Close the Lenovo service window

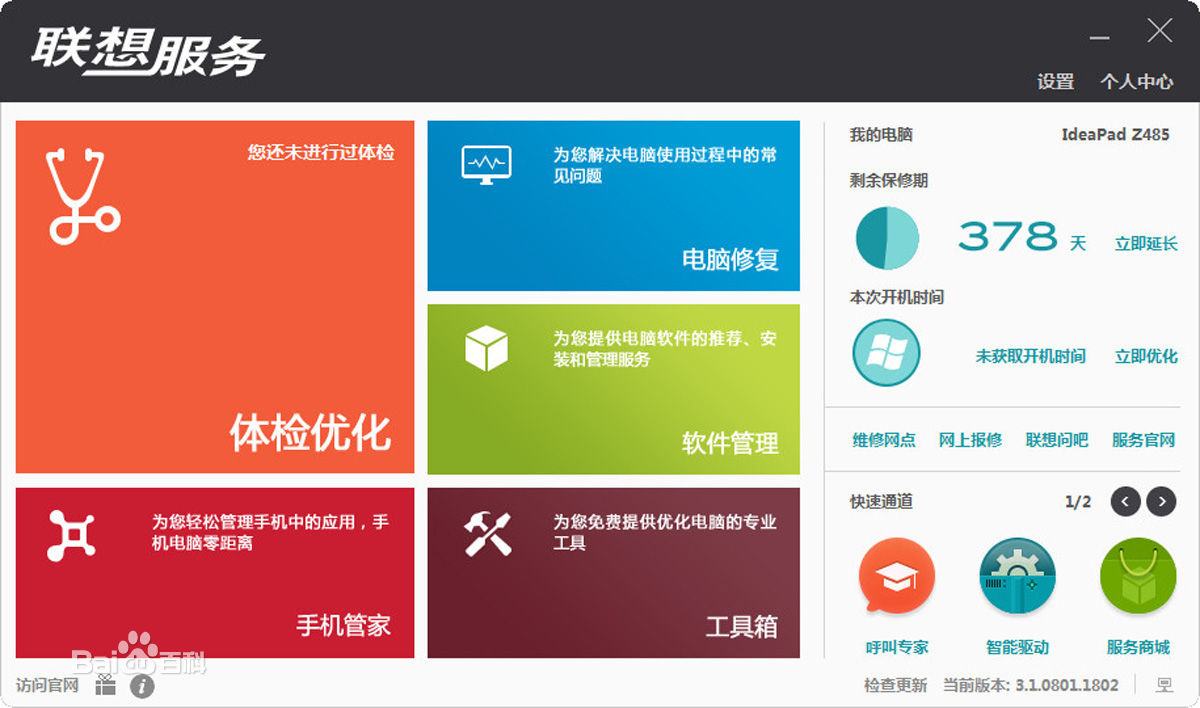[1160, 31]
